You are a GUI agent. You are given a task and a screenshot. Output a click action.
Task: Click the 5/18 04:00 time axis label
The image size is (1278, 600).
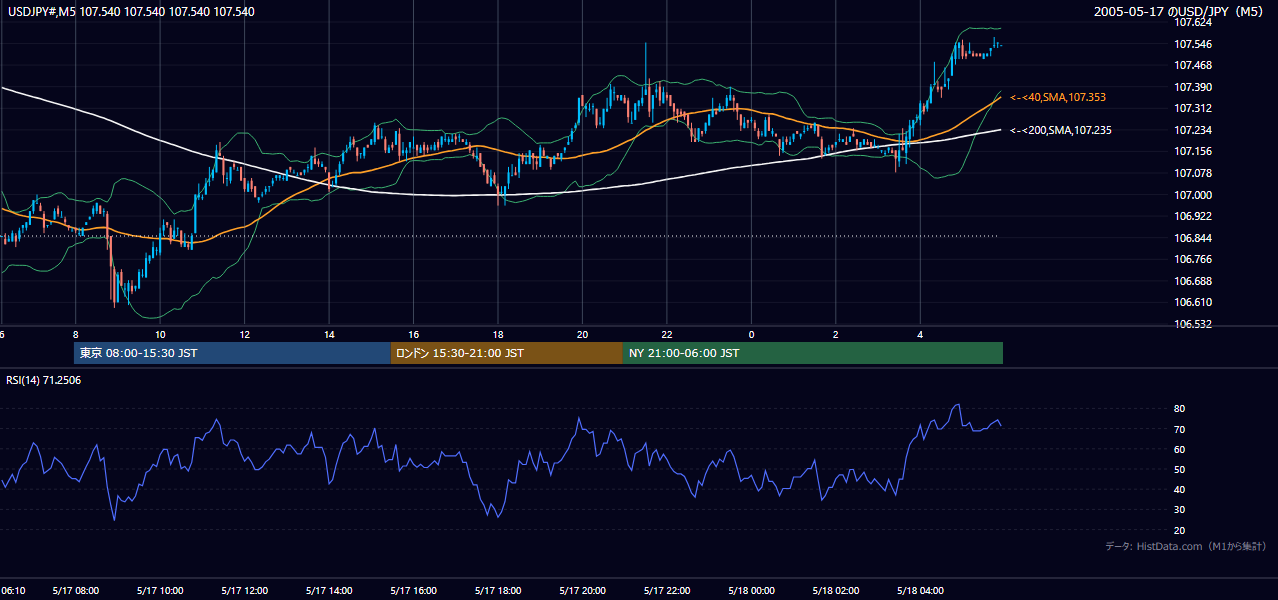click(921, 591)
